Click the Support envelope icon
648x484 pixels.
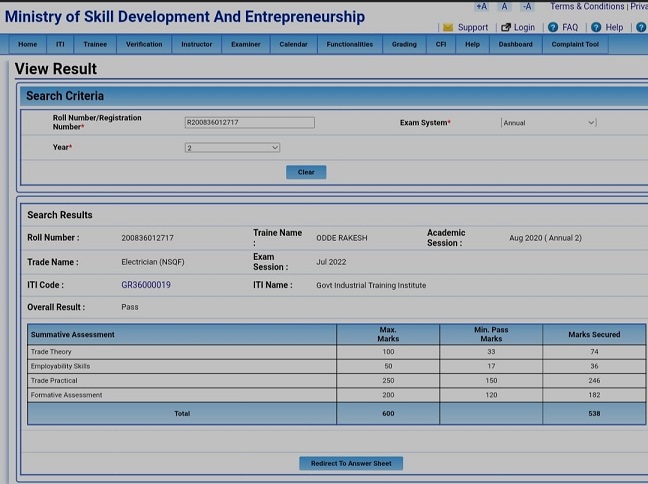point(448,28)
